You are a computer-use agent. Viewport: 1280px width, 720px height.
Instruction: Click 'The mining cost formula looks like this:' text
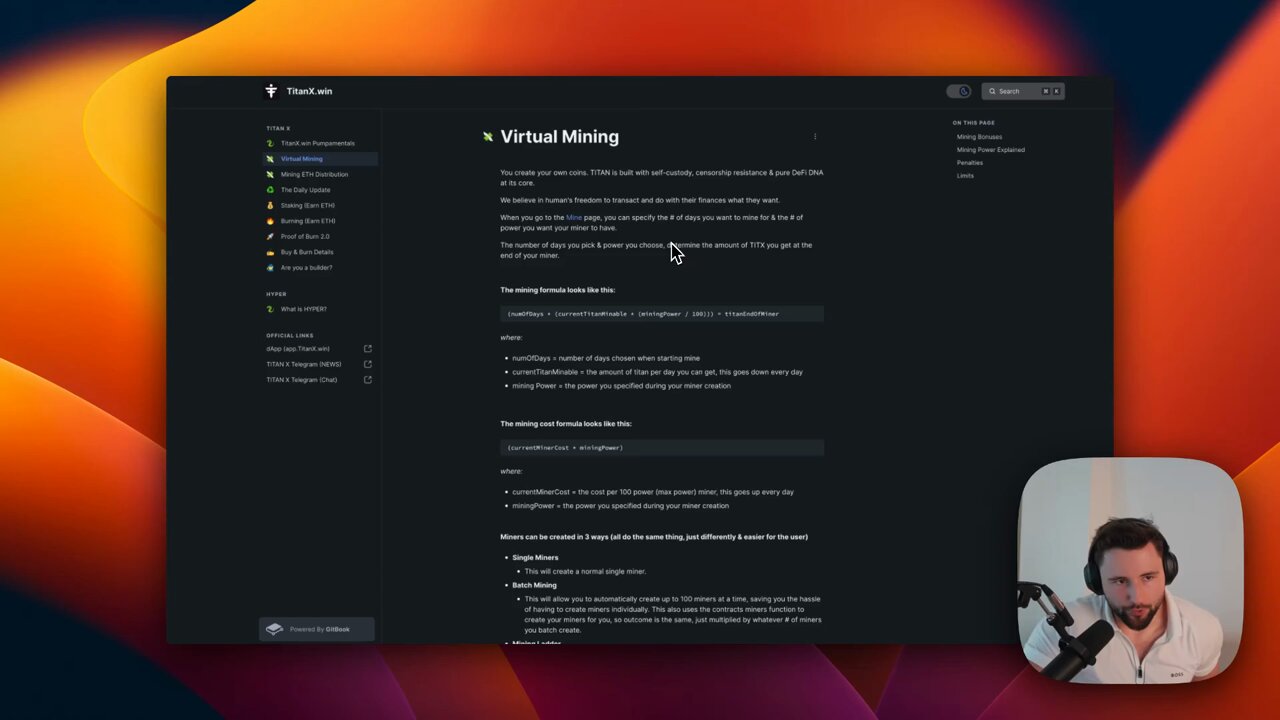tap(566, 424)
